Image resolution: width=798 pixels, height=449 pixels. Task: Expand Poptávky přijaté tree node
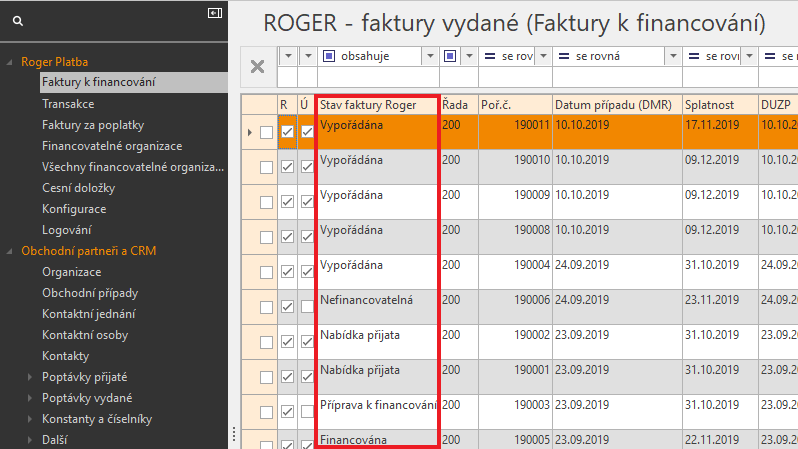click(30, 377)
